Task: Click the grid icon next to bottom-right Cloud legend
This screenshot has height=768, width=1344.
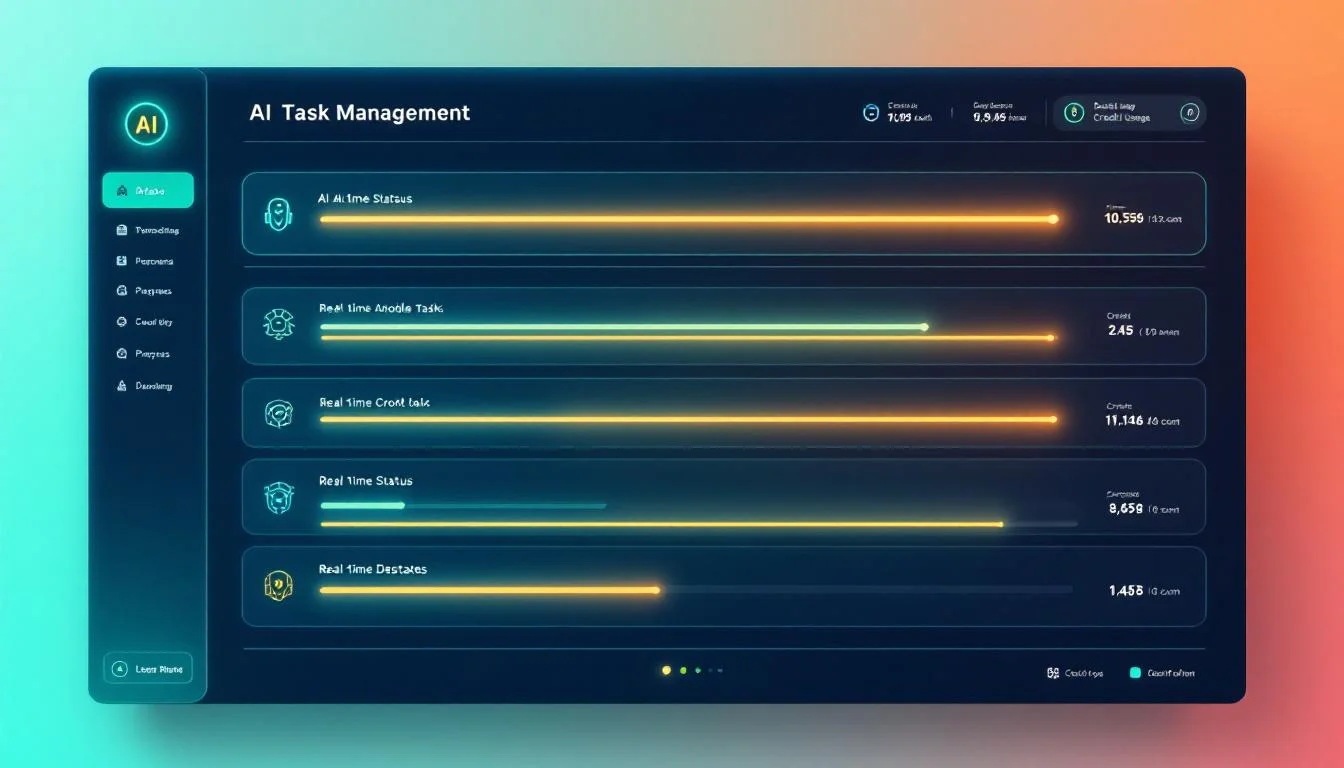Action: pyautogui.click(x=1051, y=672)
